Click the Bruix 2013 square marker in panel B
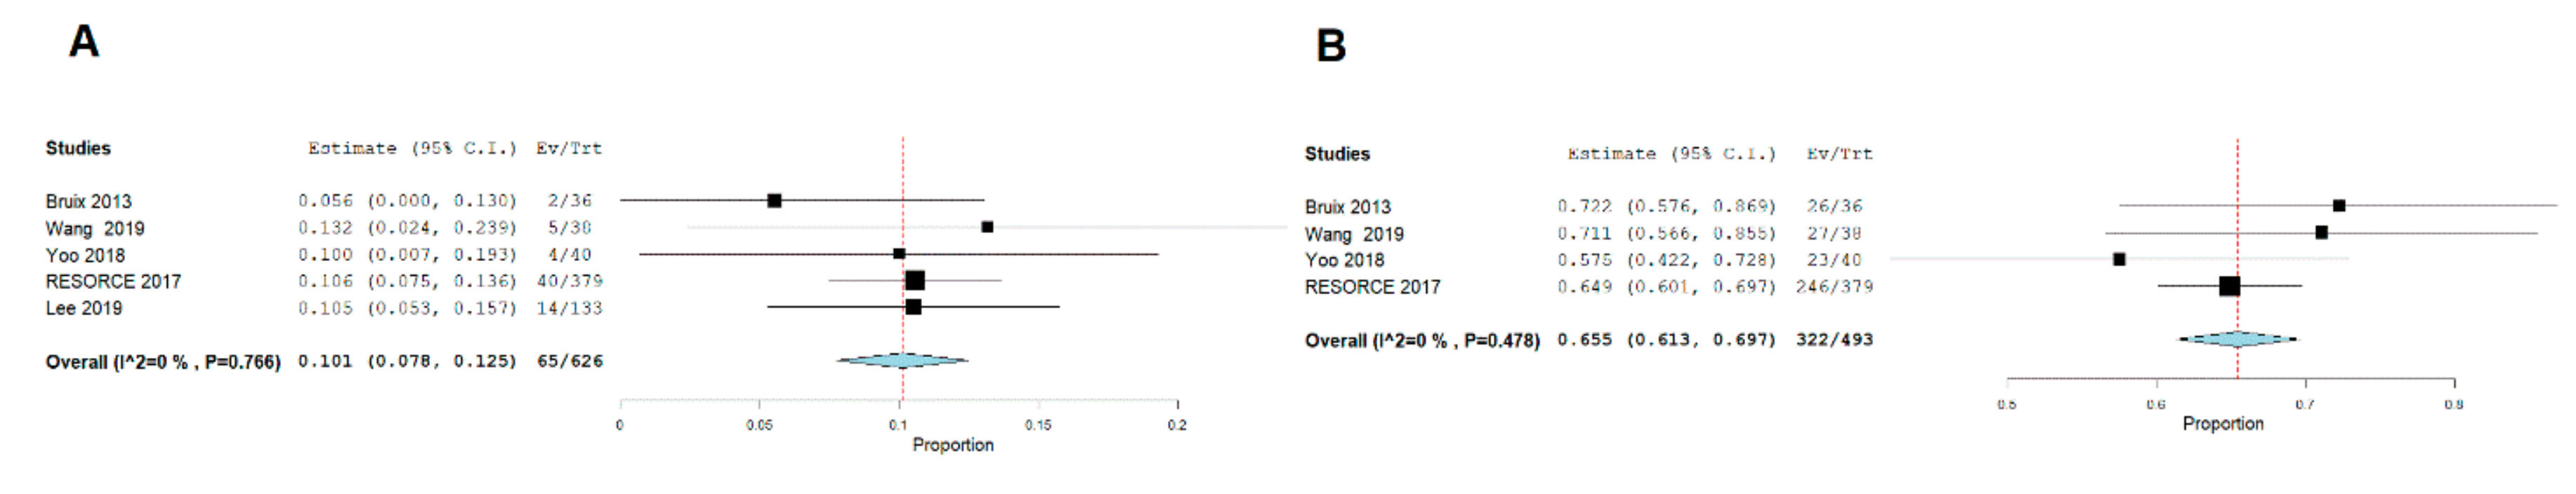Screen dimensions: 2576x494 (x=2339, y=206)
